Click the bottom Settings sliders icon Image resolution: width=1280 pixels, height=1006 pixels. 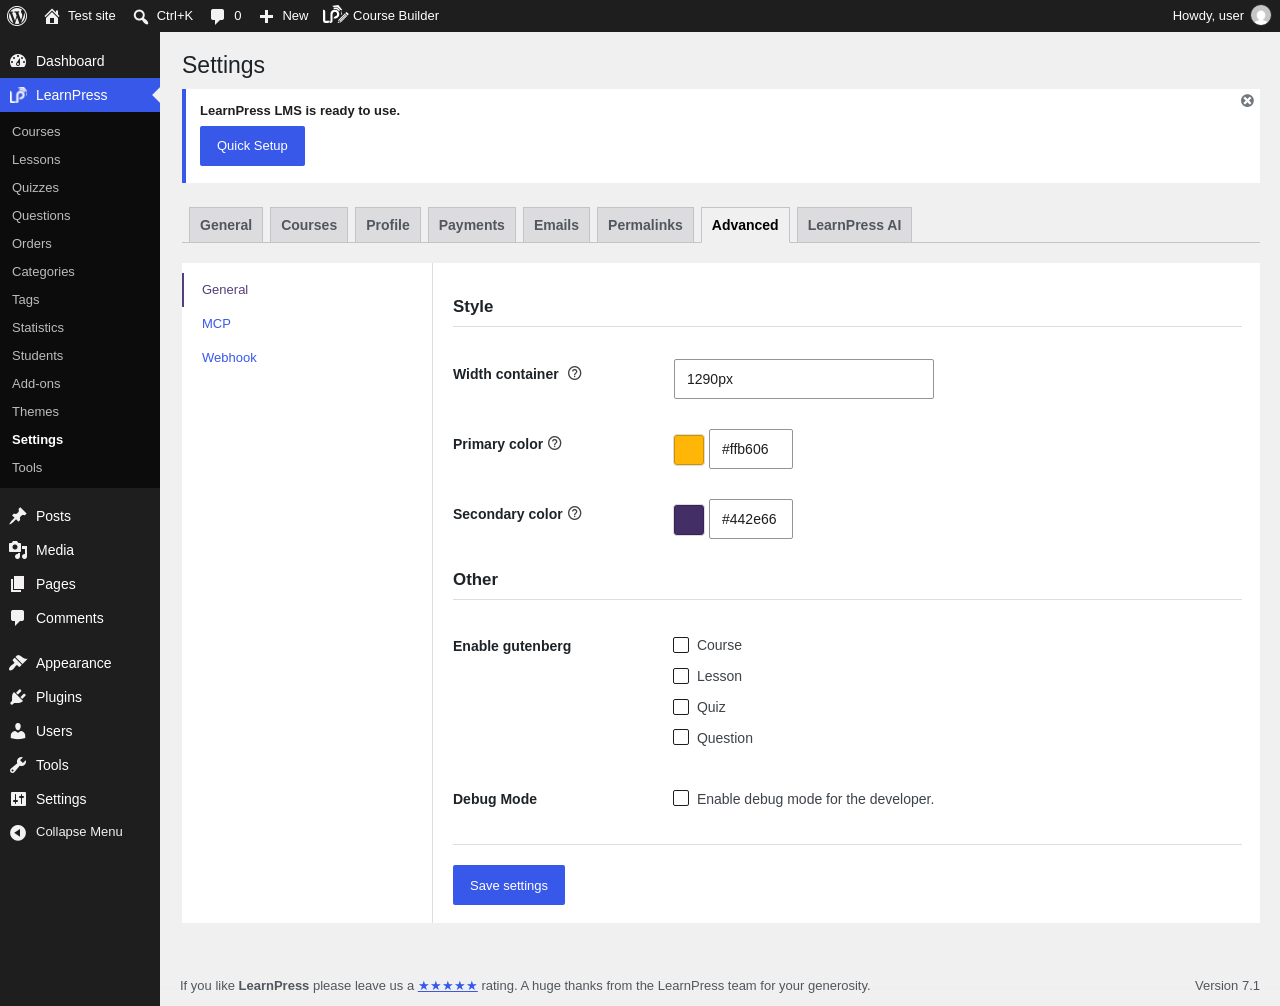(x=18, y=799)
